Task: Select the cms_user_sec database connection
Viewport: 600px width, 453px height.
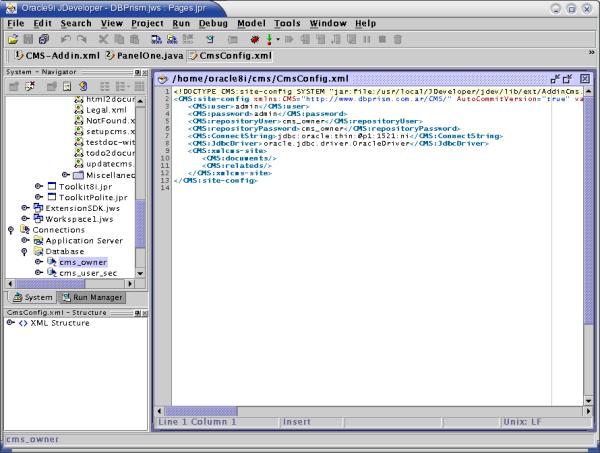Action: (88, 273)
